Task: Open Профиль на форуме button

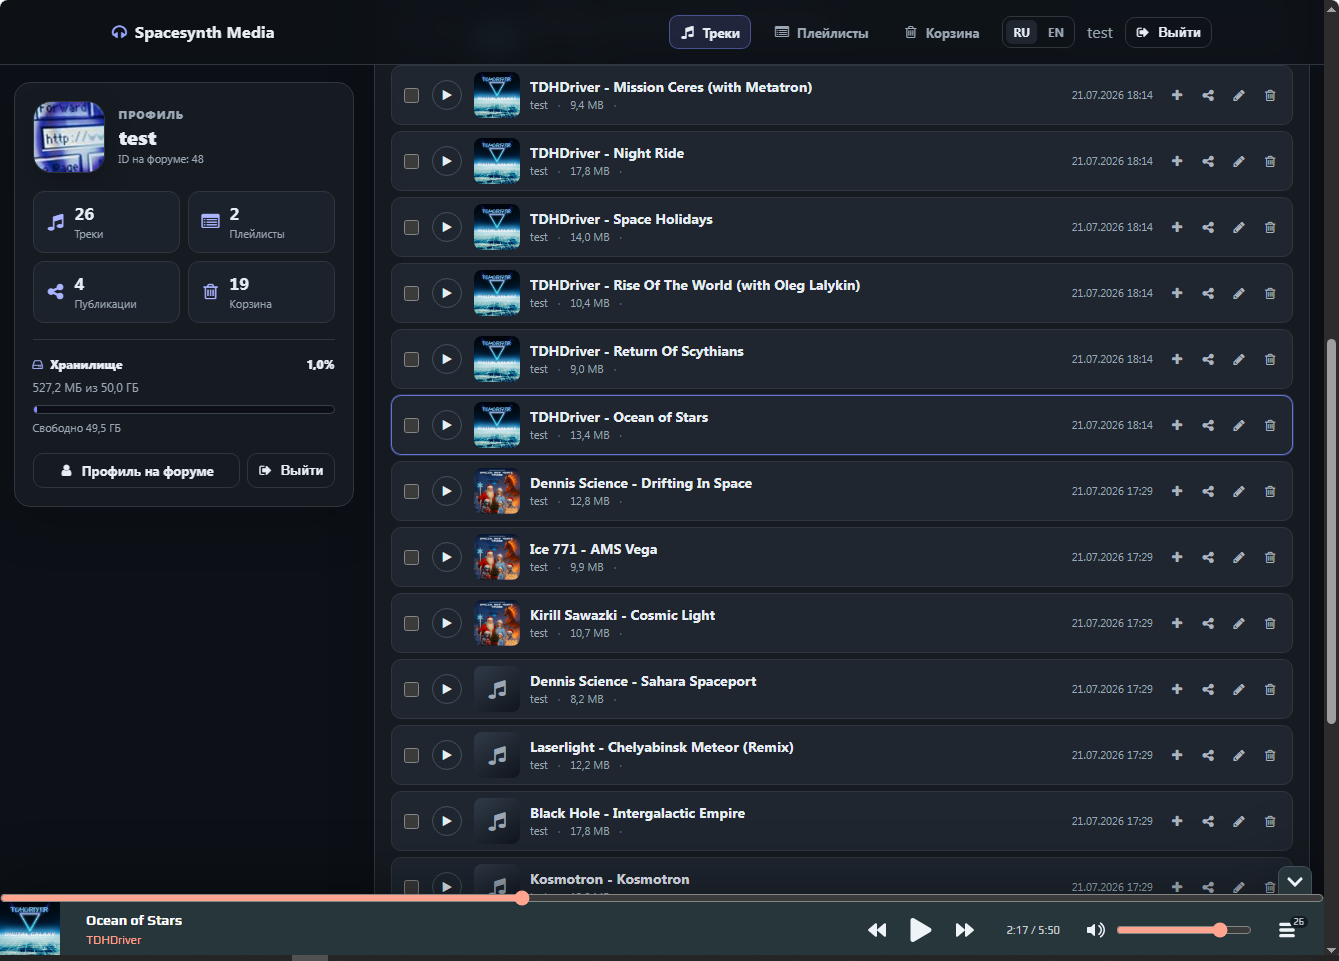Action: tap(137, 471)
